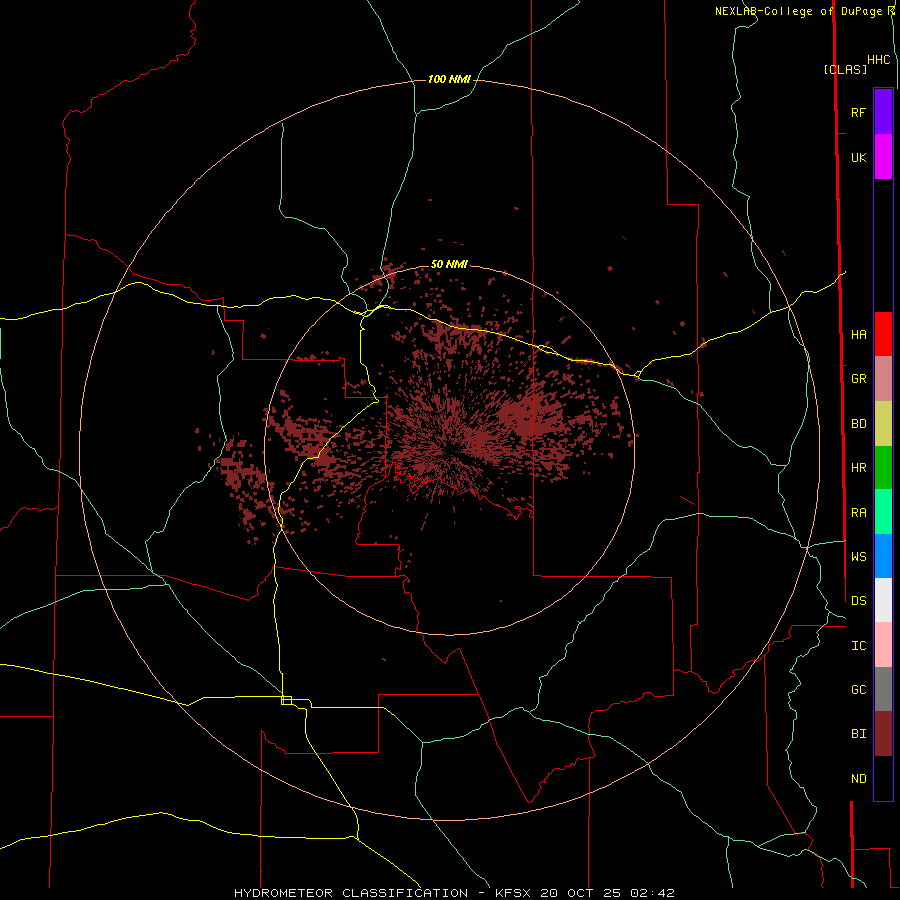Click the IC light pink legend swatch
Viewport: 900px width, 900px height.
[883, 645]
